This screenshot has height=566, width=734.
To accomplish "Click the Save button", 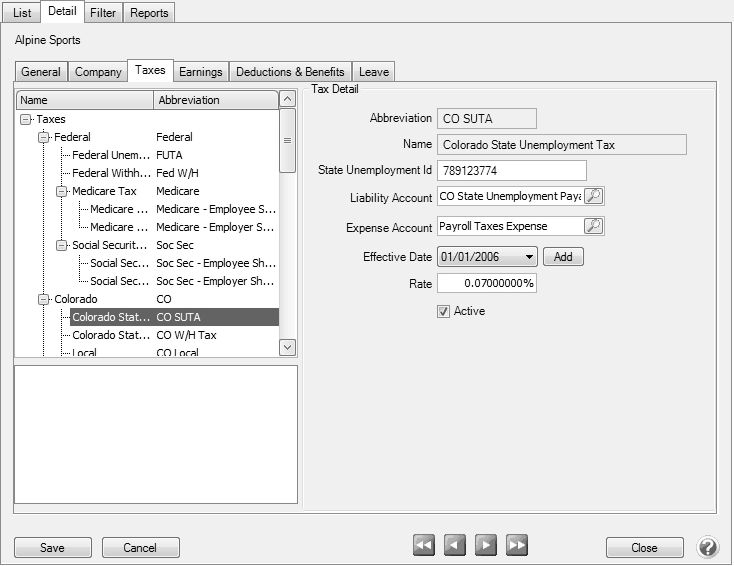I will coord(52,548).
